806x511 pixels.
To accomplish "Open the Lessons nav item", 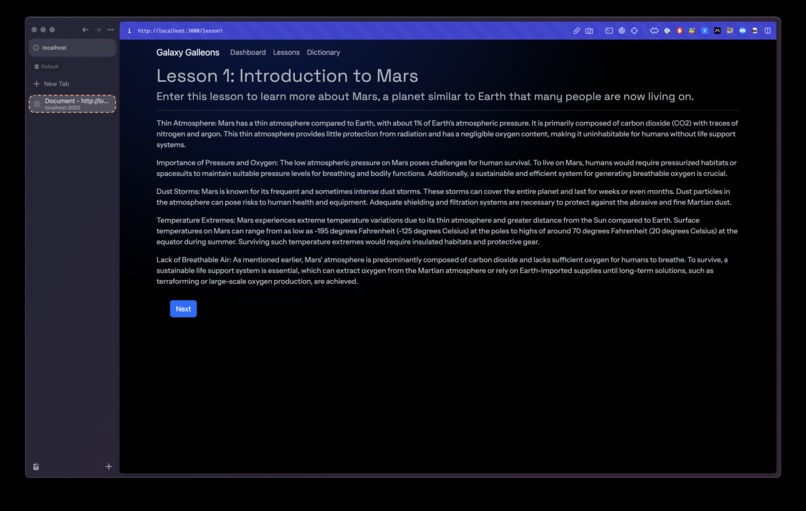I will coord(286,52).
